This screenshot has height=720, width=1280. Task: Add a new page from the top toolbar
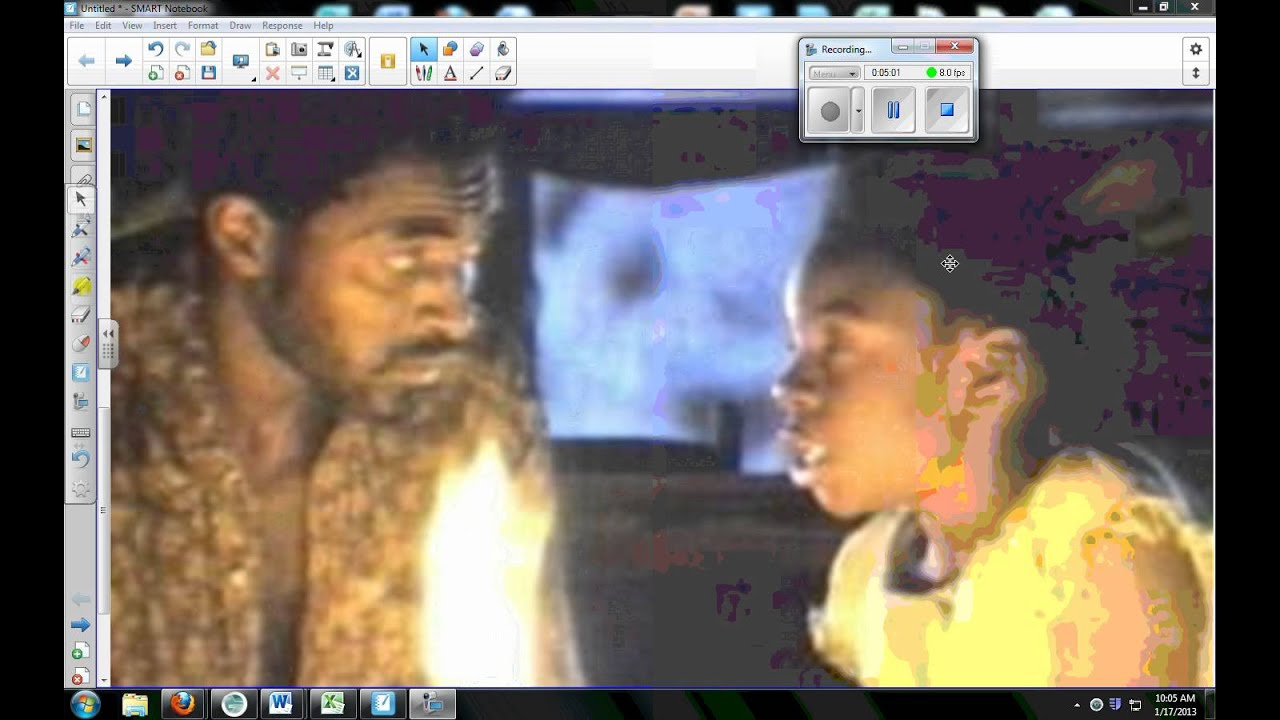pyautogui.click(x=155, y=73)
